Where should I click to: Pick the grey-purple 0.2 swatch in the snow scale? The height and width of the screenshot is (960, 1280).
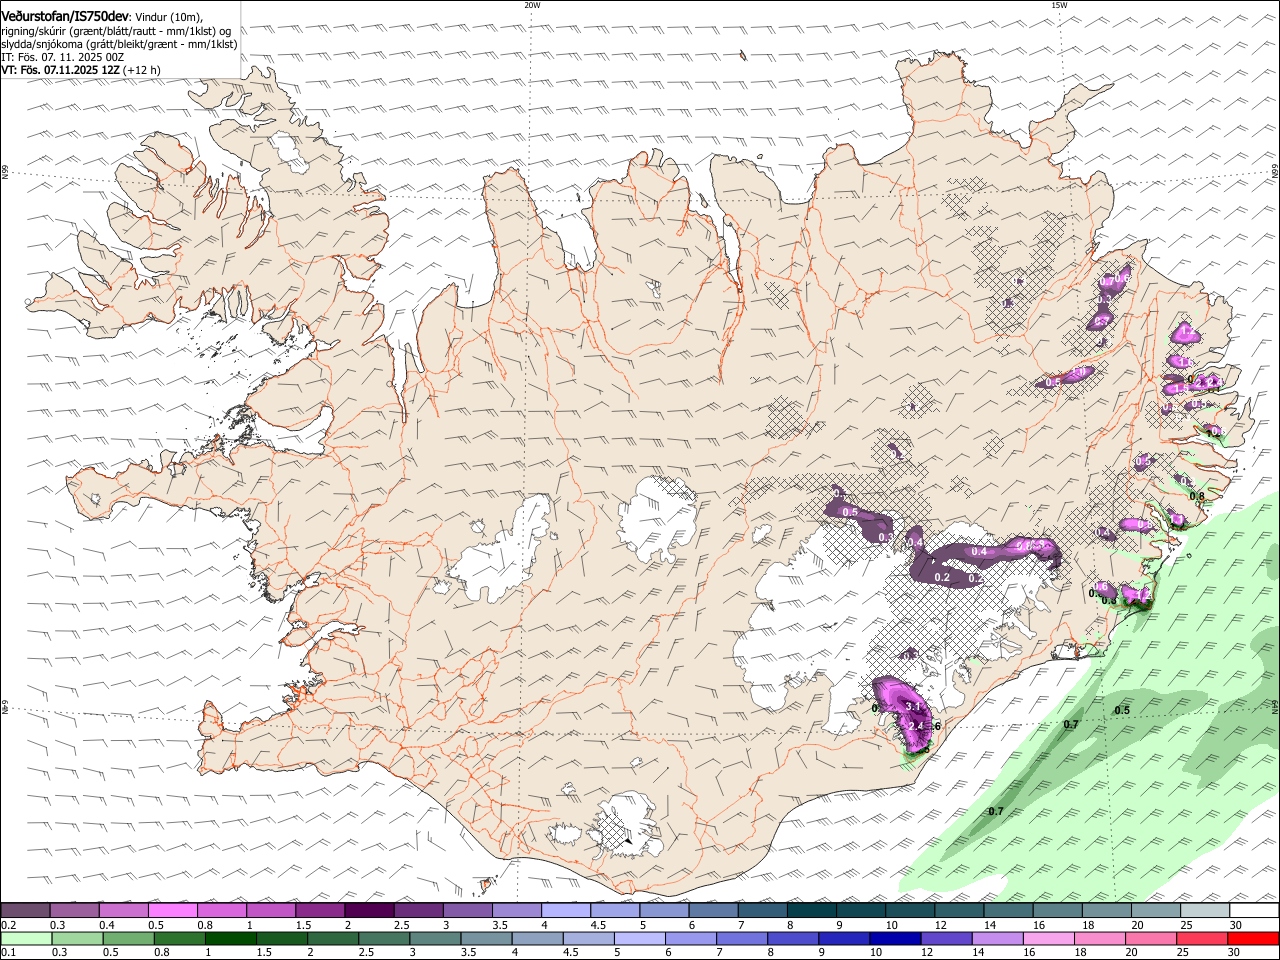click(25, 910)
